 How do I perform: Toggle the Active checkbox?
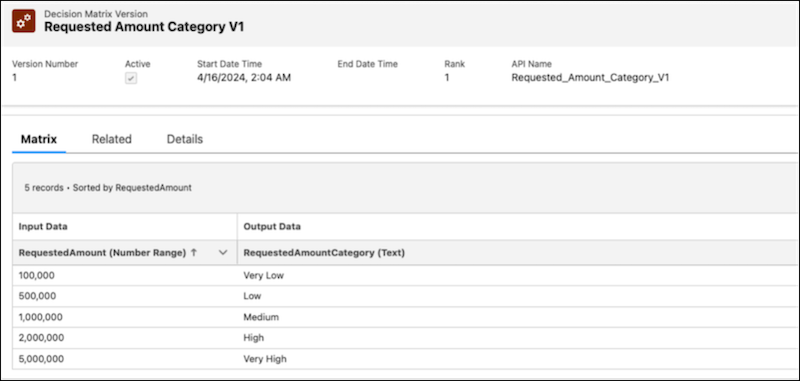pyautogui.click(x=131, y=79)
